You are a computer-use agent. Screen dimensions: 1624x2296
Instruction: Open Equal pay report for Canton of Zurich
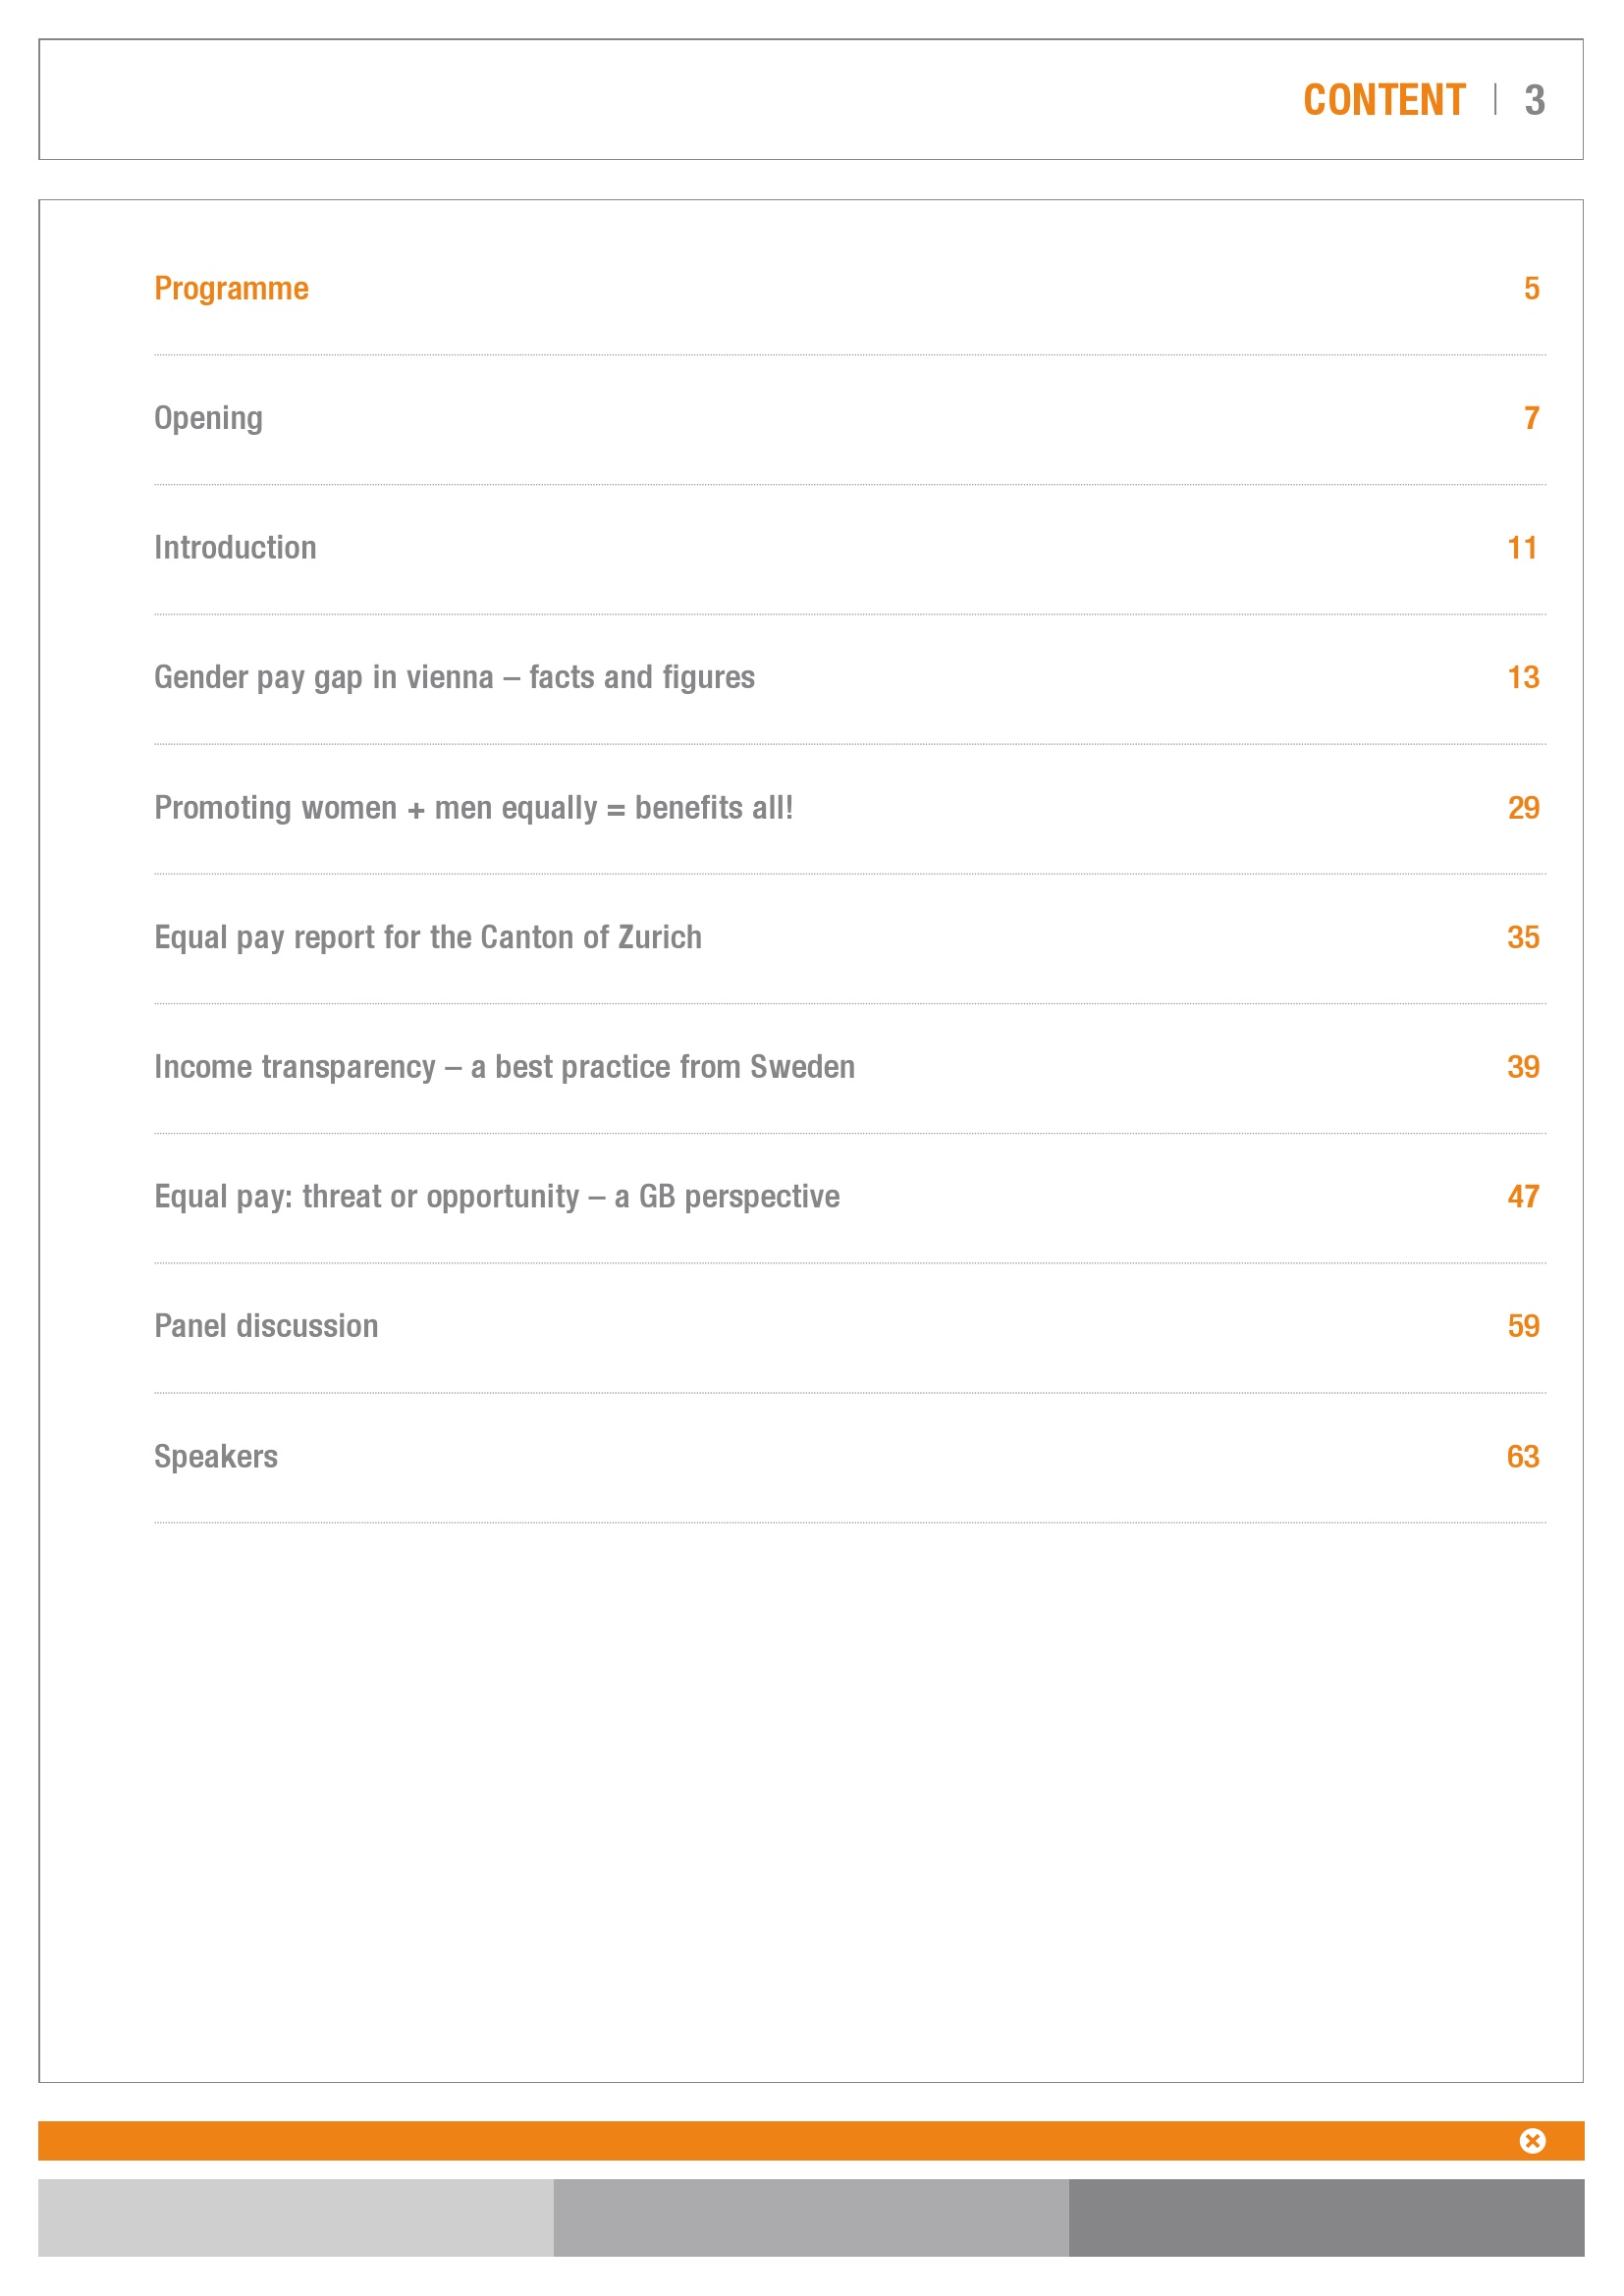coord(428,937)
